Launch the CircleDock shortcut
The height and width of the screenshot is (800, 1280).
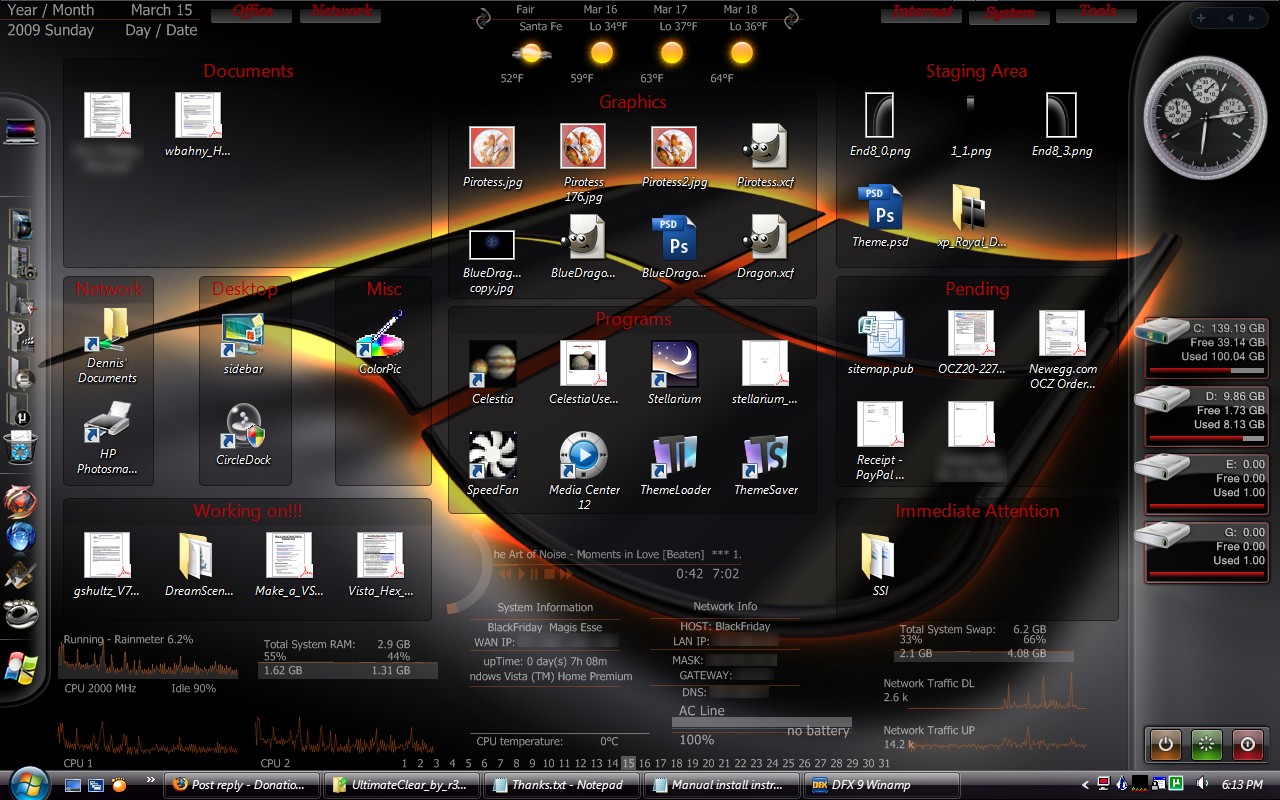243,433
